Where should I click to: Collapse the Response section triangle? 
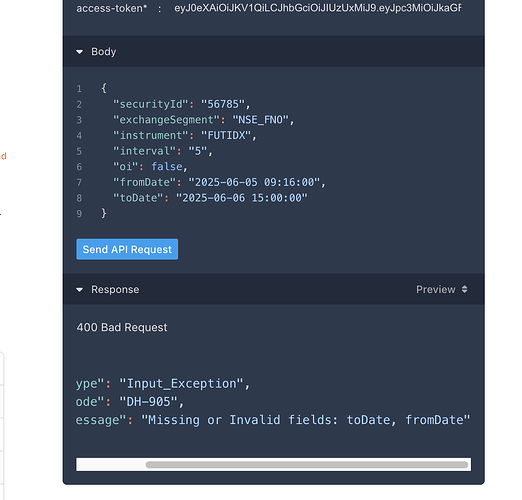(x=79, y=290)
